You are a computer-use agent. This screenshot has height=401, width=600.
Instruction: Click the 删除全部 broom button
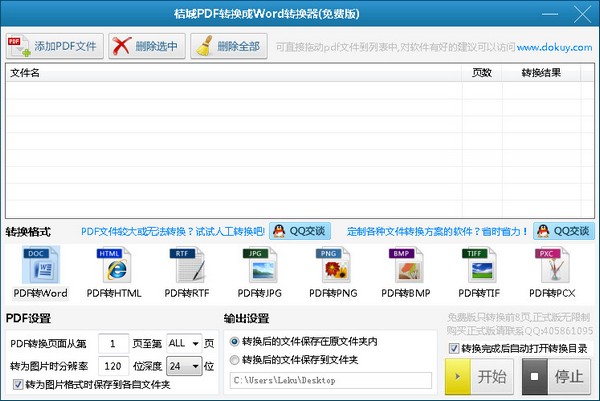[229, 46]
